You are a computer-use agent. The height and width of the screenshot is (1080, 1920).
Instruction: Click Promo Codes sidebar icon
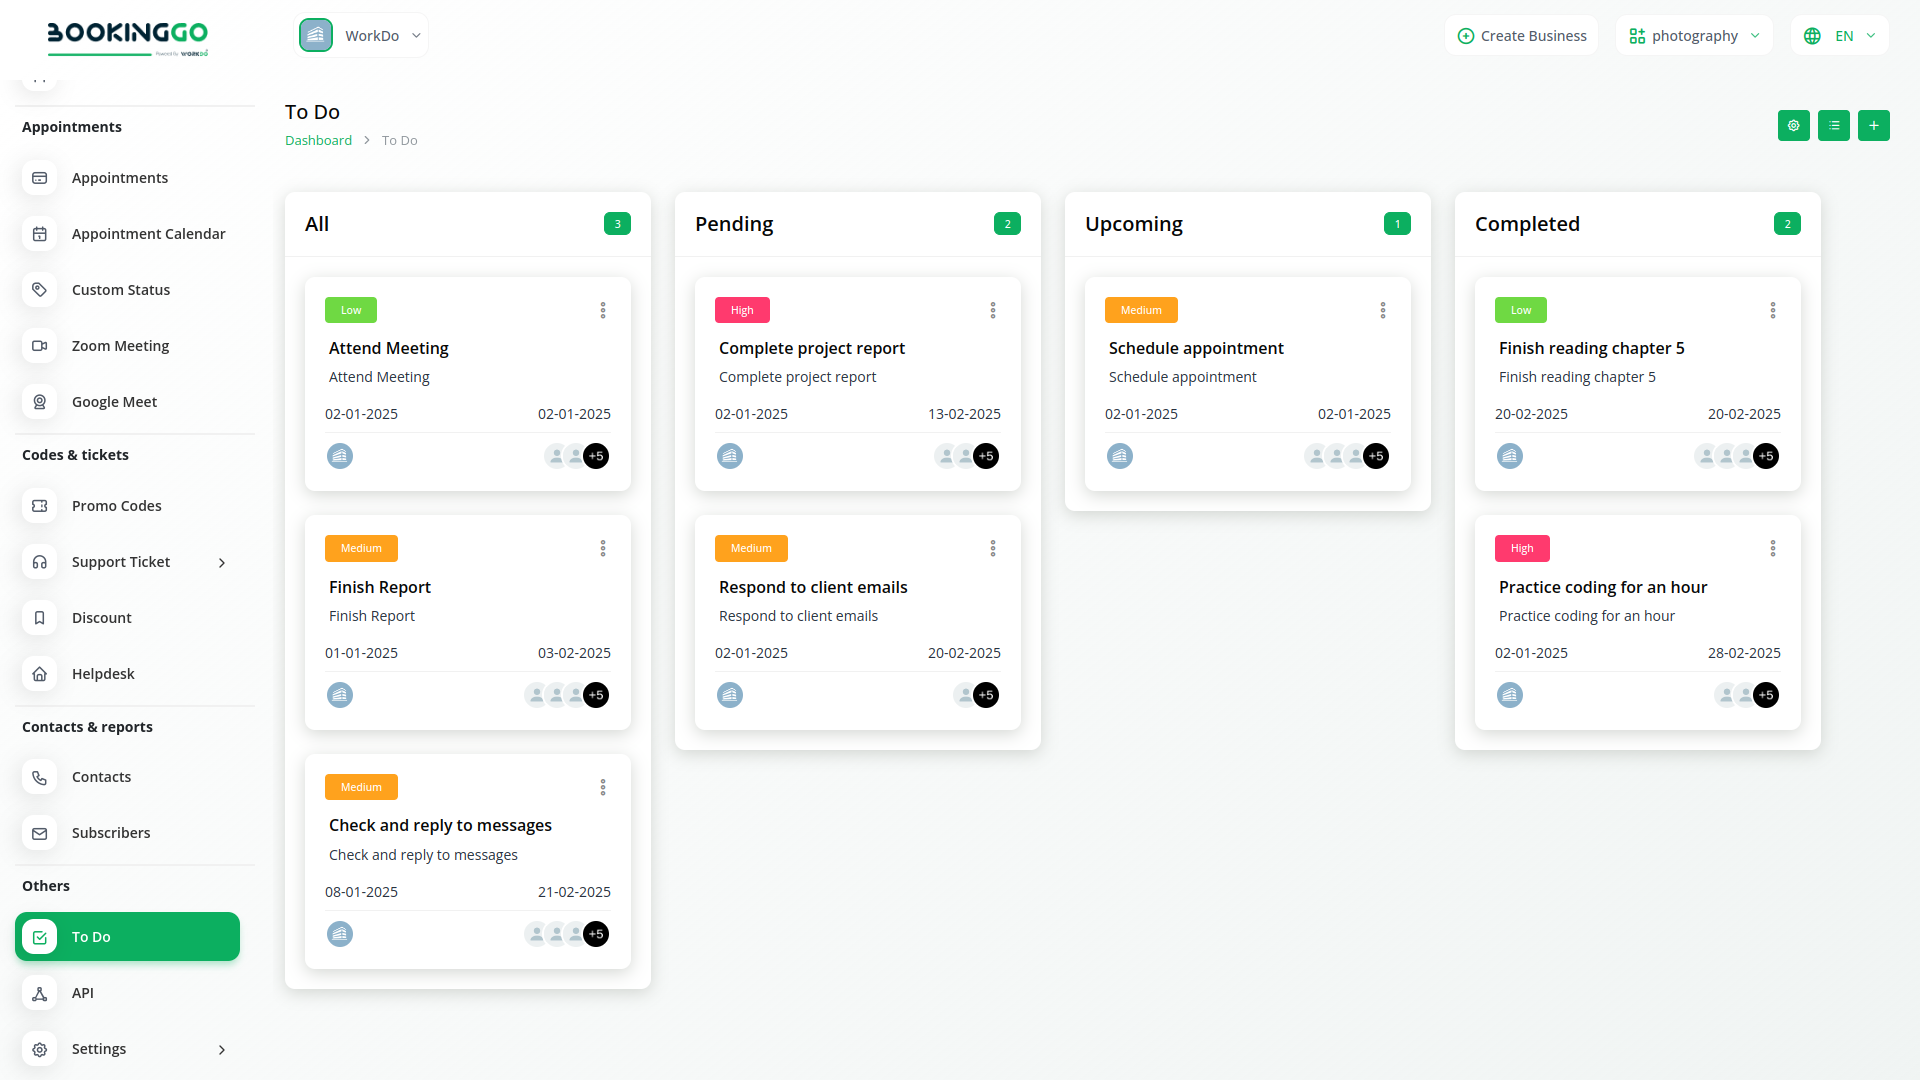(x=40, y=506)
